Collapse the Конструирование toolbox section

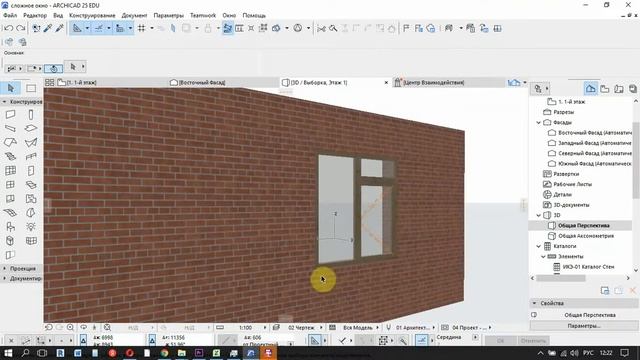click(x=4, y=102)
